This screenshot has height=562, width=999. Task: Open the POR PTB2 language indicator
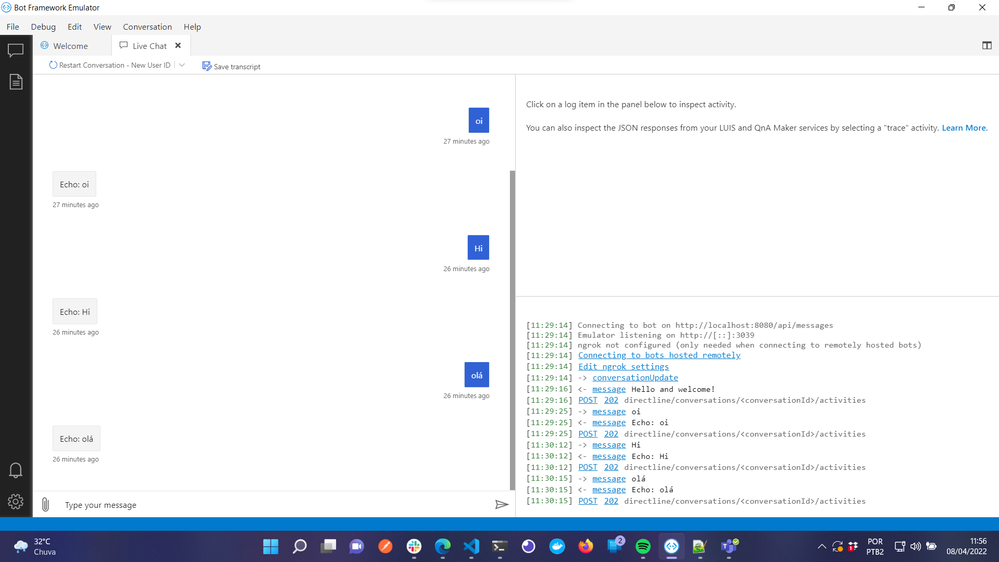[x=875, y=546]
